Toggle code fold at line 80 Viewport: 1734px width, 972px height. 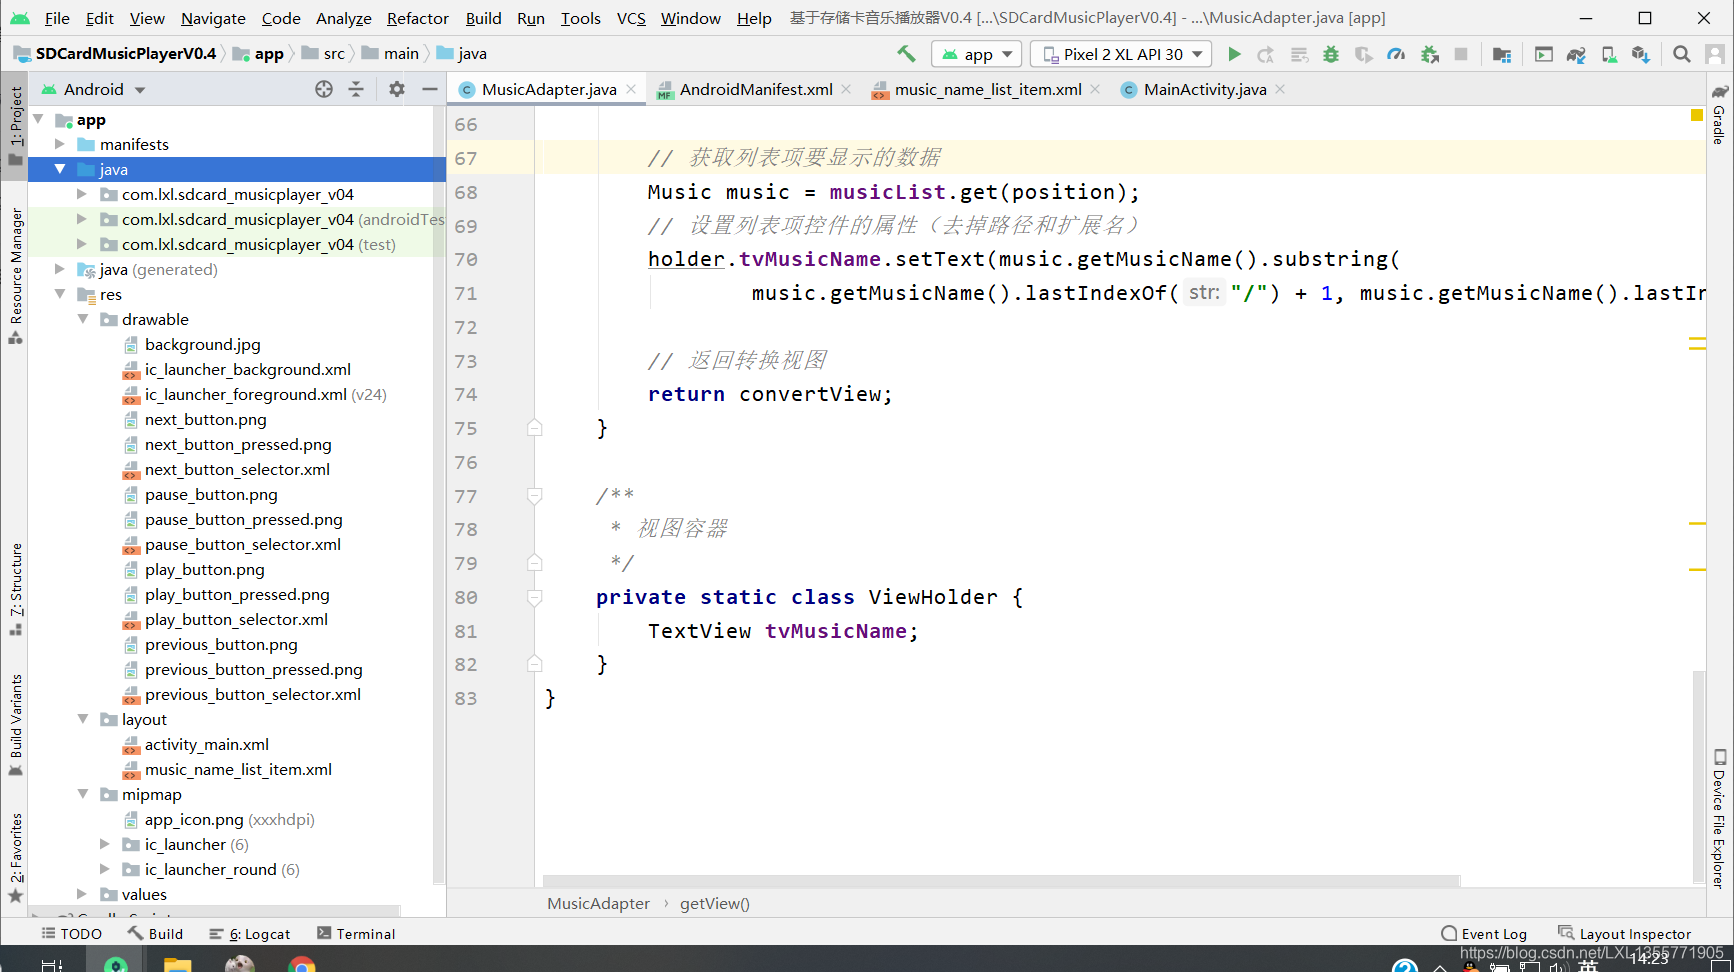(x=535, y=597)
